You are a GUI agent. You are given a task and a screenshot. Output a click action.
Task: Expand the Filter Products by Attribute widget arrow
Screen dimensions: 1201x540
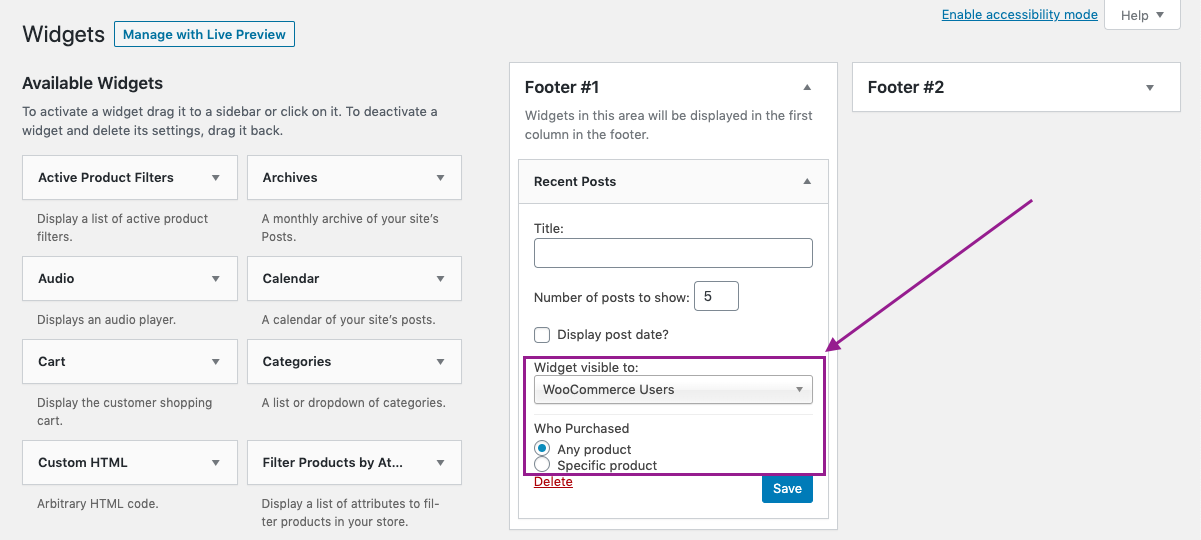(x=440, y=463)
